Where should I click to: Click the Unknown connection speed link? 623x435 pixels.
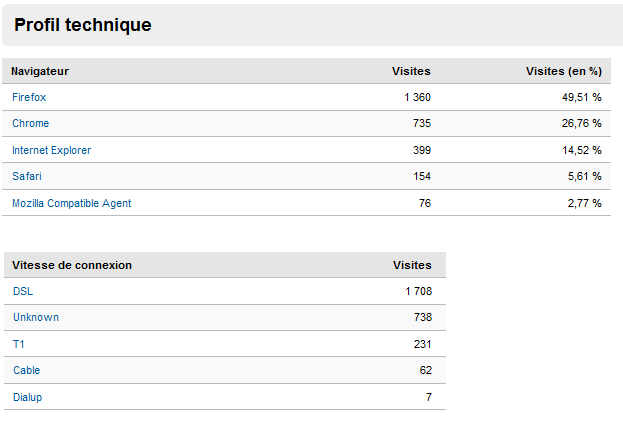36,317
